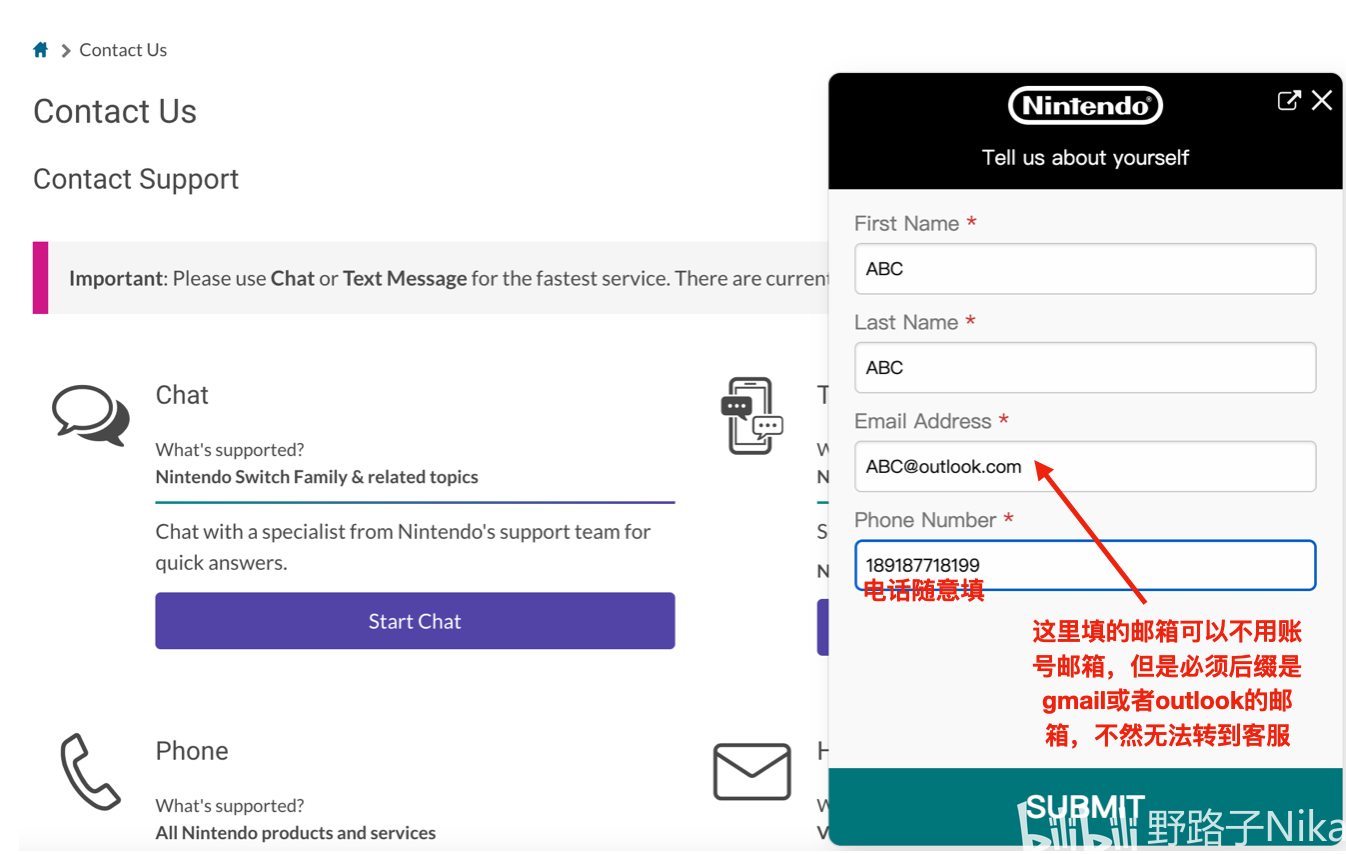1346x854 pixels.
Task: Start a chat with Nintendo support
Action: point(415,621)
